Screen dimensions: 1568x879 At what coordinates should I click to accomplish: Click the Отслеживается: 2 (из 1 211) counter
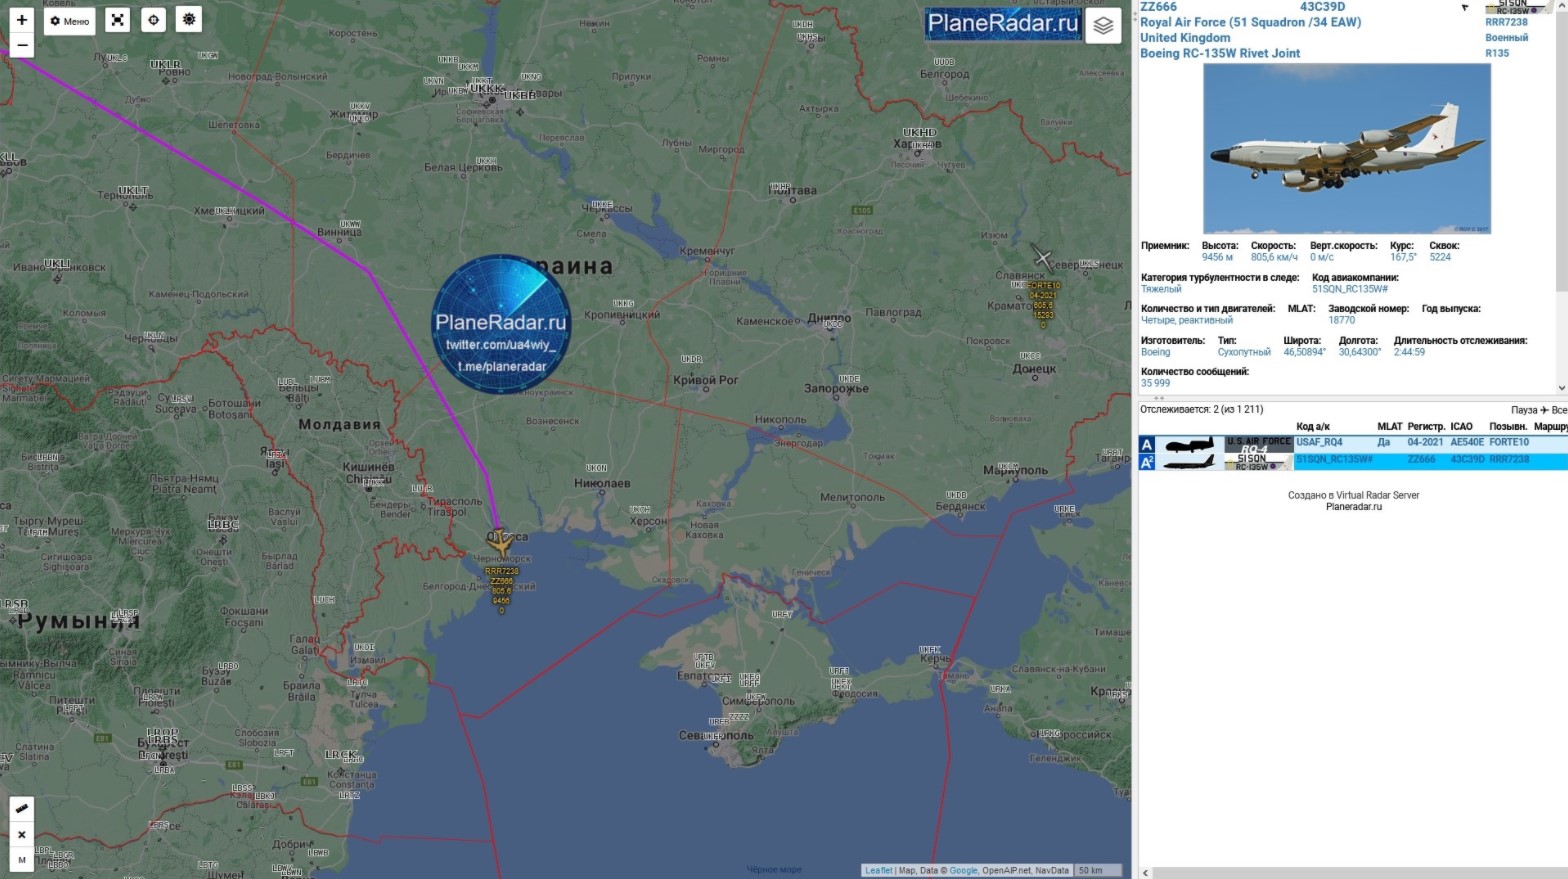click(1201, 410)
